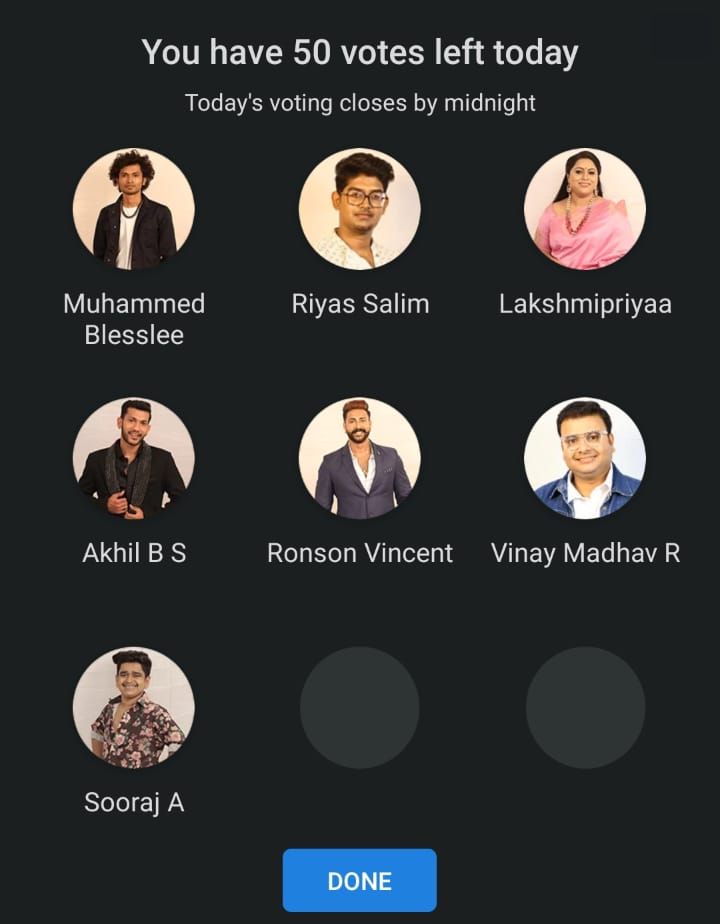The width and height of the screenshot is (720, 924).
Task: Tap Akhil B S contestant avatar
Action: click(134, 458)
